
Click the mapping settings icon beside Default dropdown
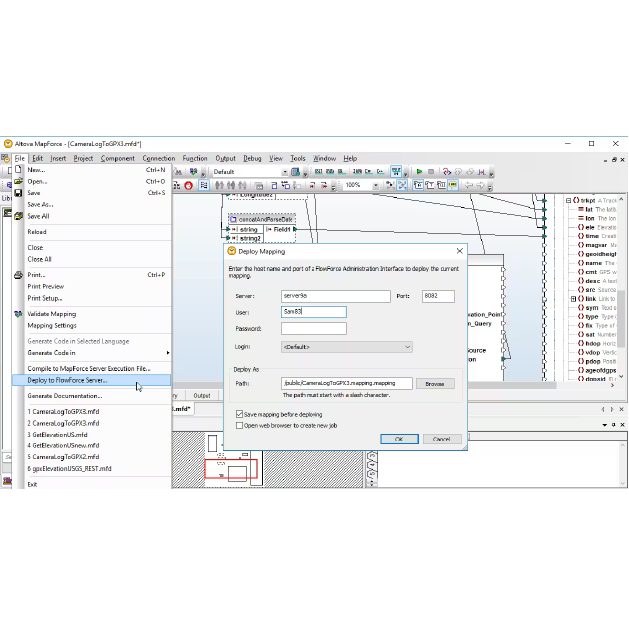(296, 172)
